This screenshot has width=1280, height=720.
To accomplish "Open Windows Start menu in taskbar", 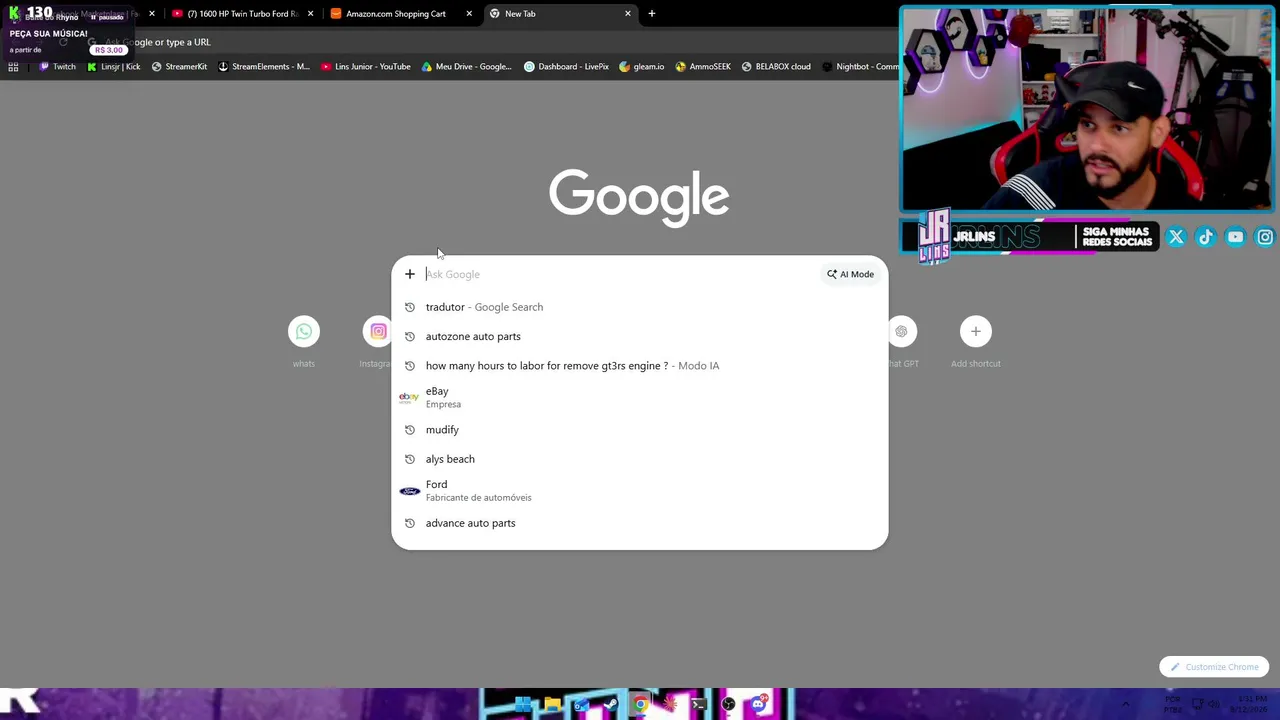I will (523, 705).
